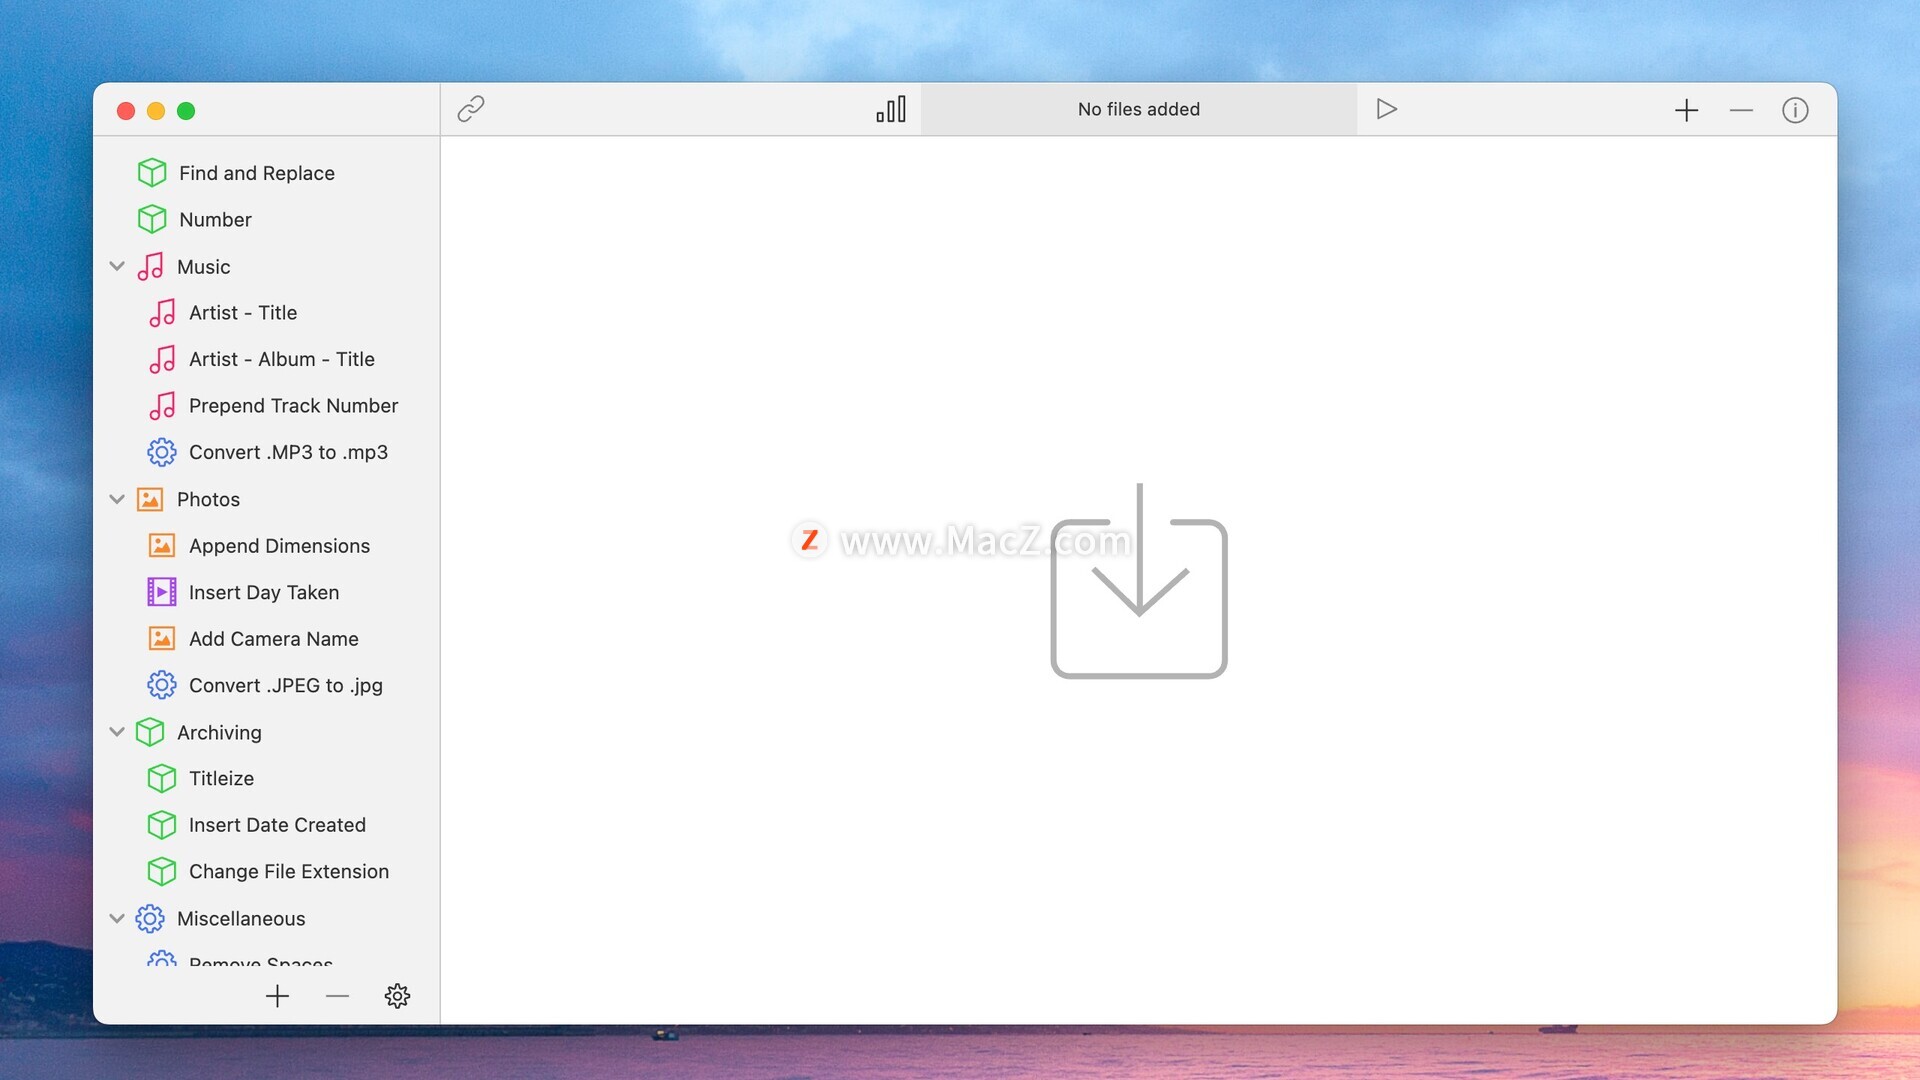Click the link chain icon in toolbar

point(470,109)
